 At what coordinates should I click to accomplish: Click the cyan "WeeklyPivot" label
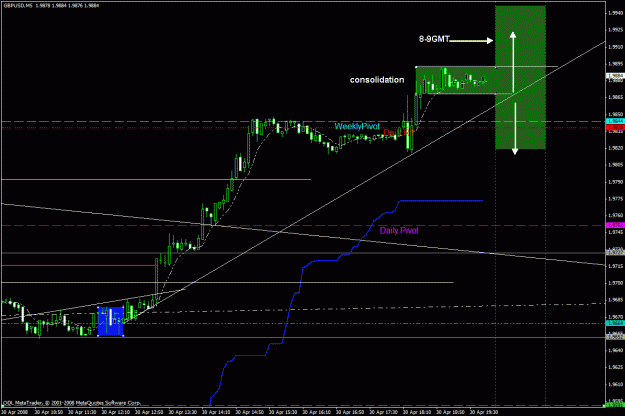point(357,126)
